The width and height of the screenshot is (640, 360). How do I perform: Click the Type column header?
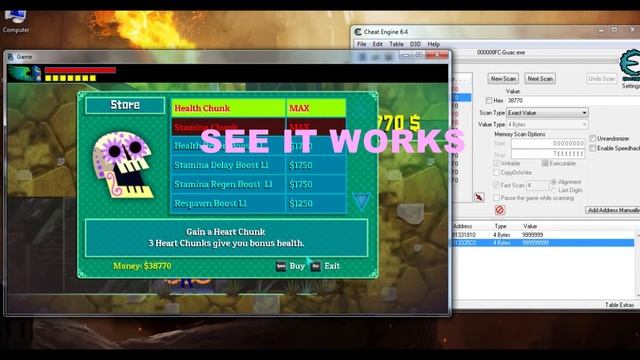tap(500, 226)
